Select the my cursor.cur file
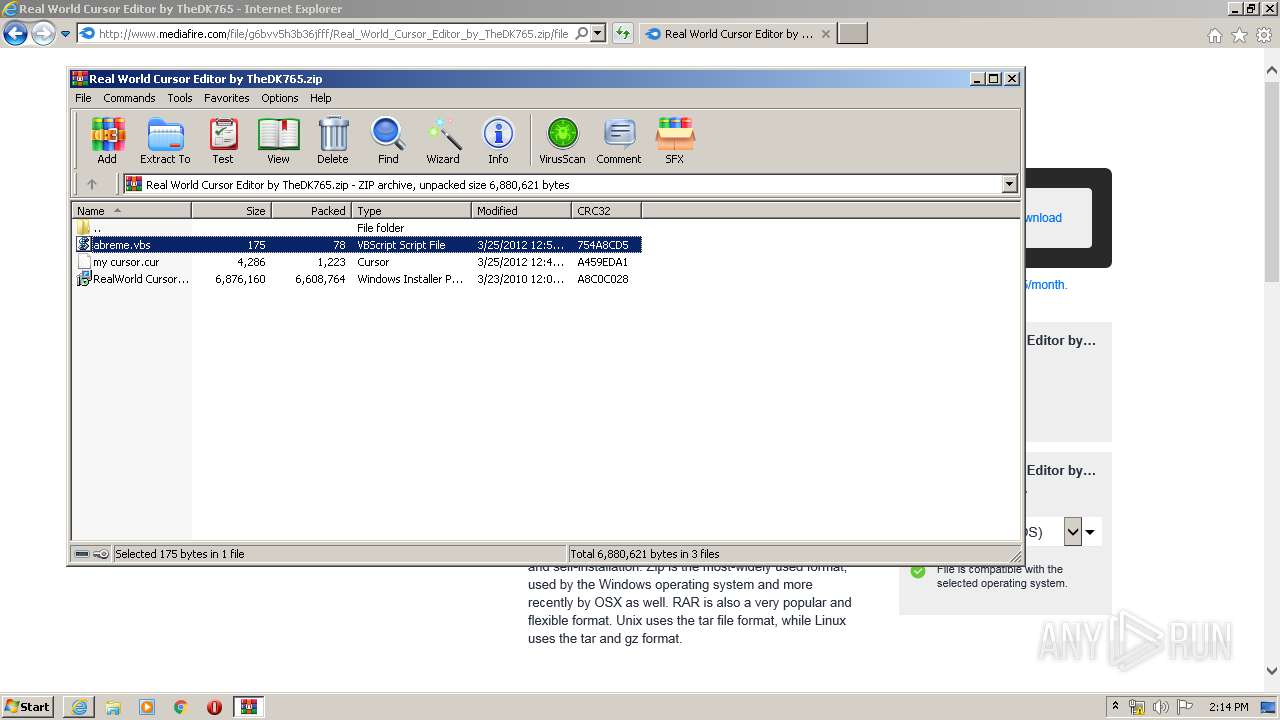The height and width of the screenshot is (720, 1280). pos(358,262)
